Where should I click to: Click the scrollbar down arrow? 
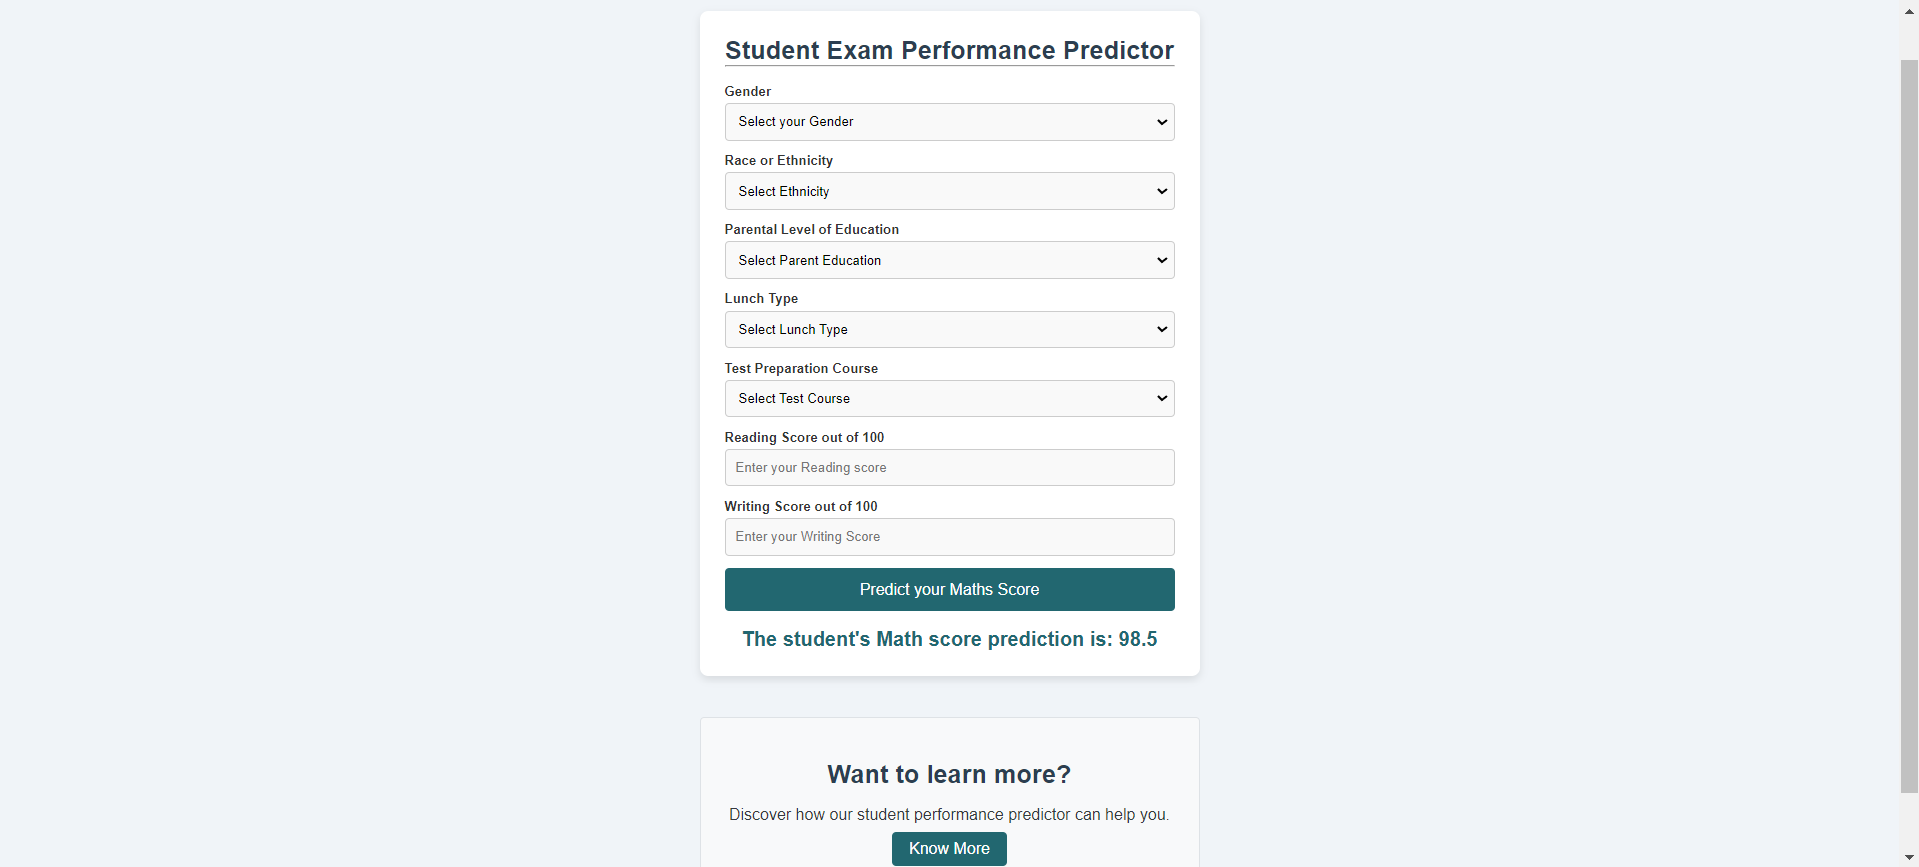coord(1909,858)
